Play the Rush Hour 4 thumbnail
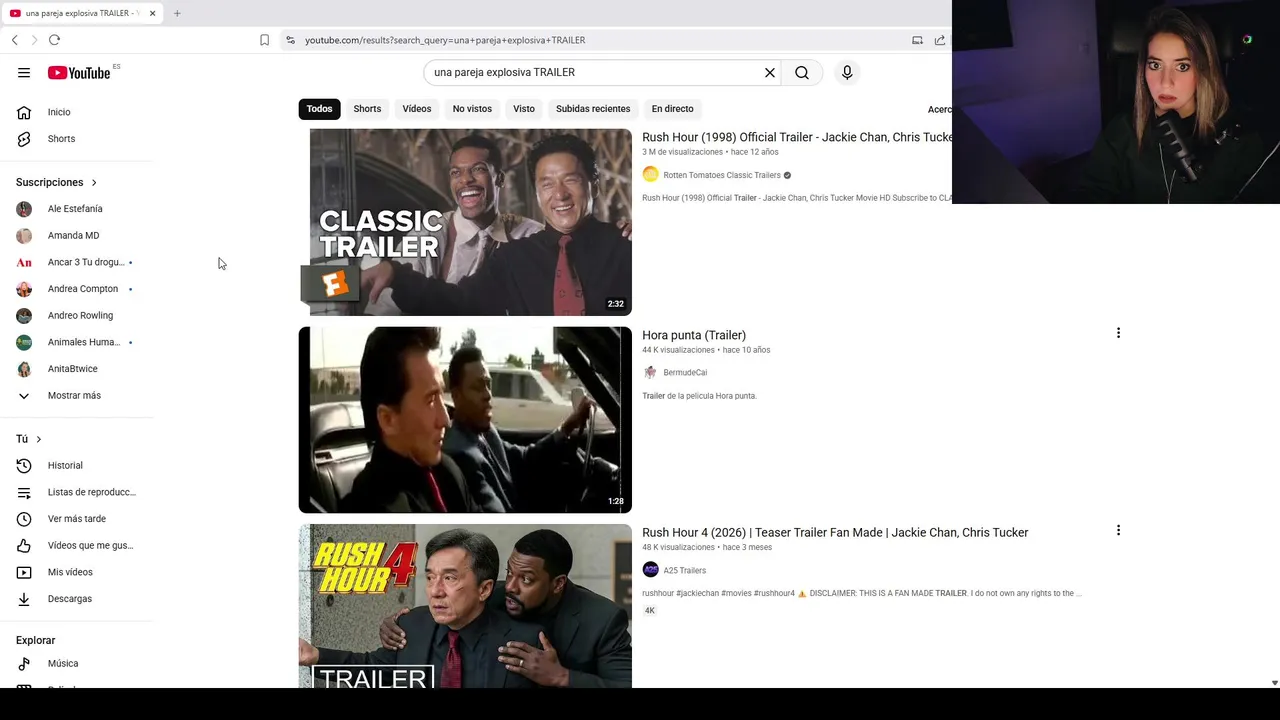Screen dimensions: 1280x720 coord(465,606)
